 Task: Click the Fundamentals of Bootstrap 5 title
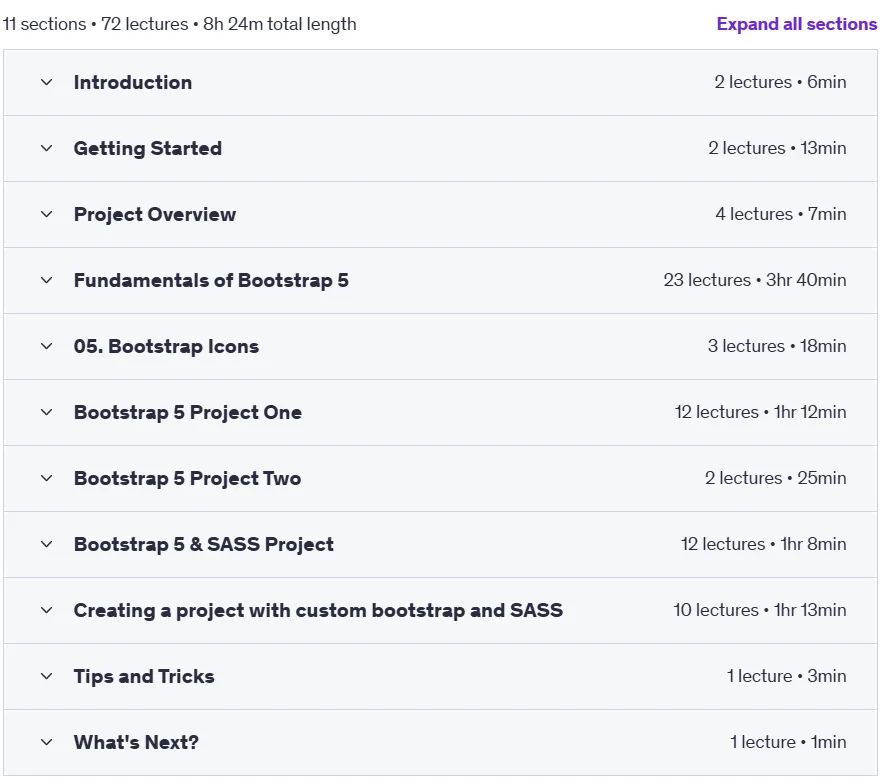pyautogui.click(x=211, y=280)
